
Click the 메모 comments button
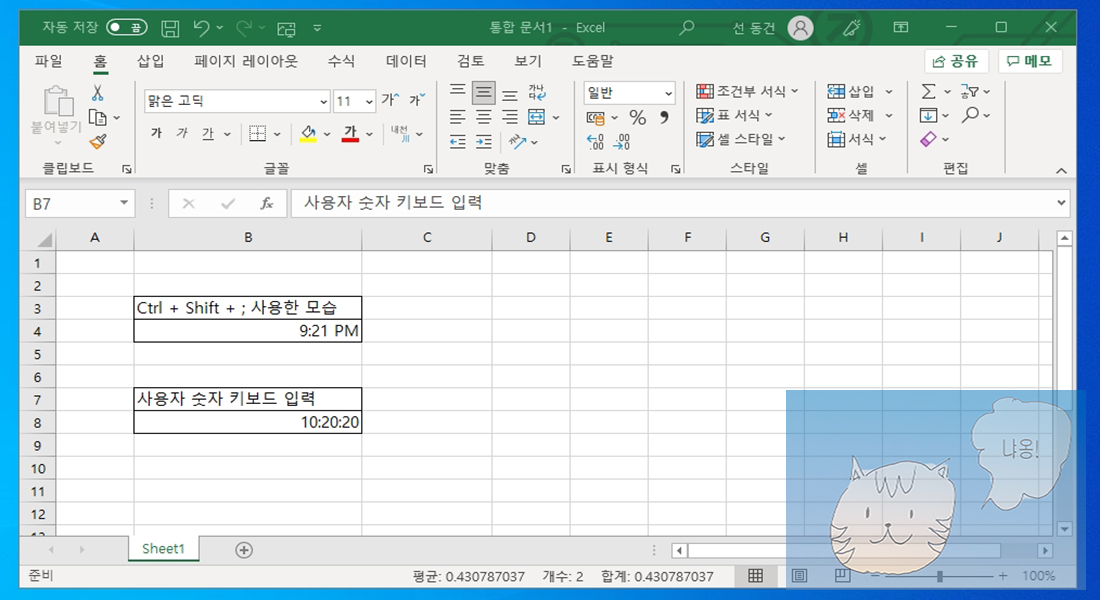coord(1030,62)
